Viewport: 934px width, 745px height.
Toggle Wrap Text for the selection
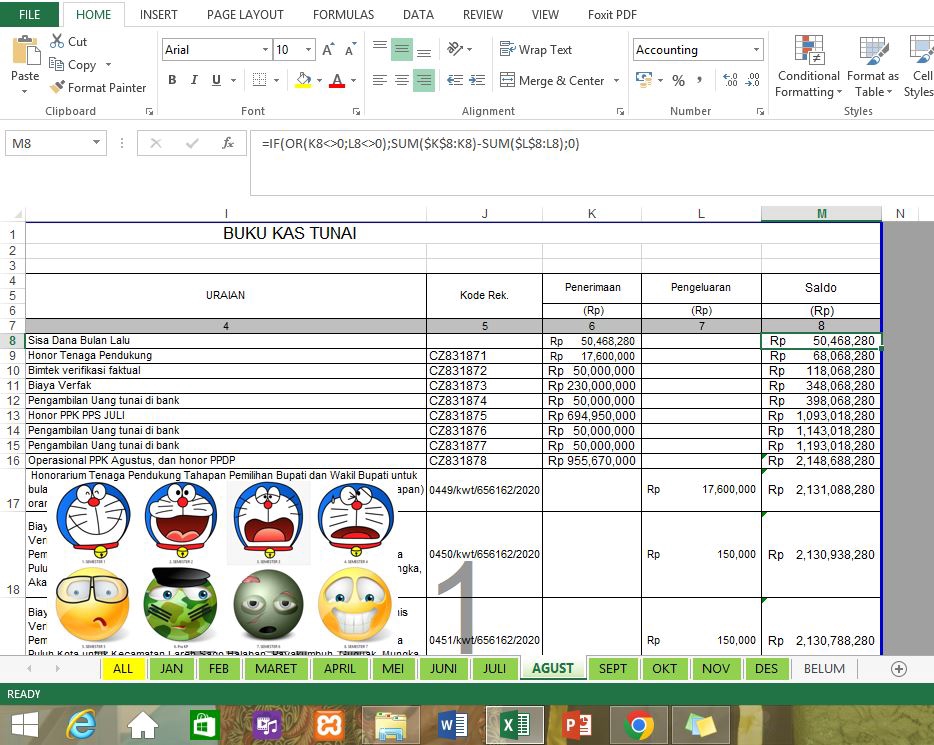click(x=538, y=48)
